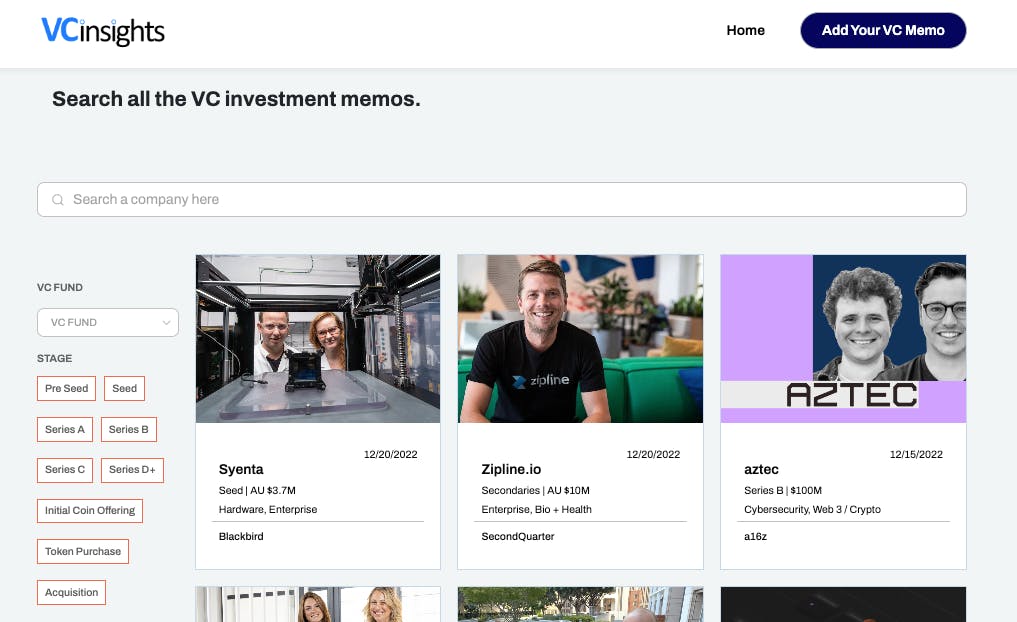Click the search magnifier icon

pos(58,200)
